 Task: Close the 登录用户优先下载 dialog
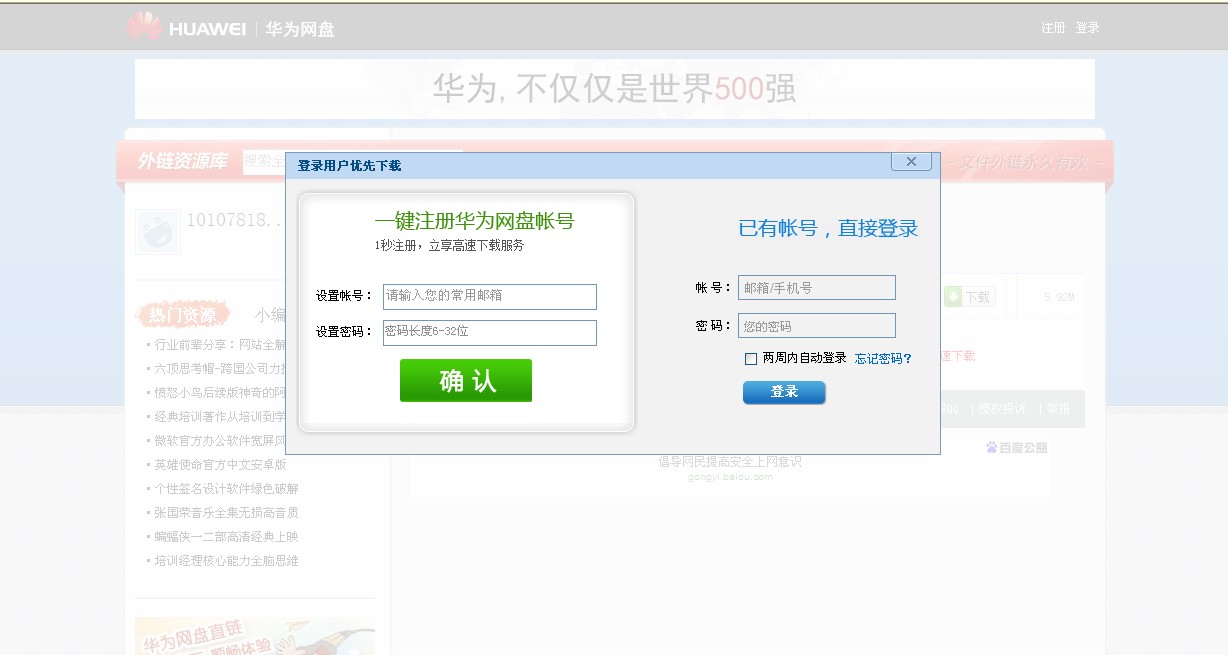tap(911, 161)
